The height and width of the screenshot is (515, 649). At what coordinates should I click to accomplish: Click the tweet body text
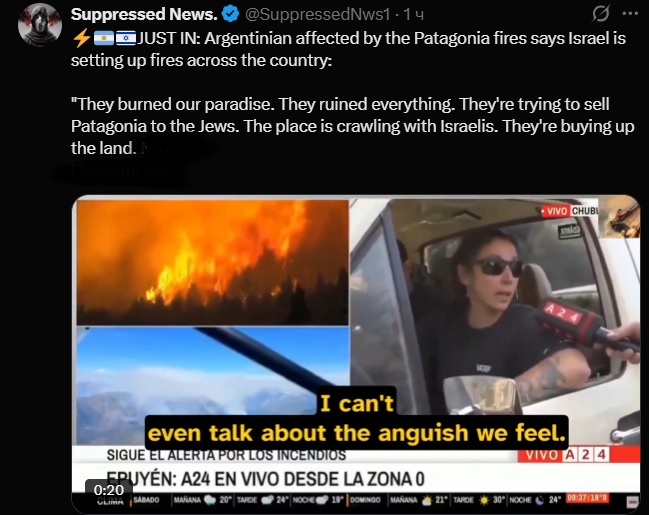(x=352, y=93)
